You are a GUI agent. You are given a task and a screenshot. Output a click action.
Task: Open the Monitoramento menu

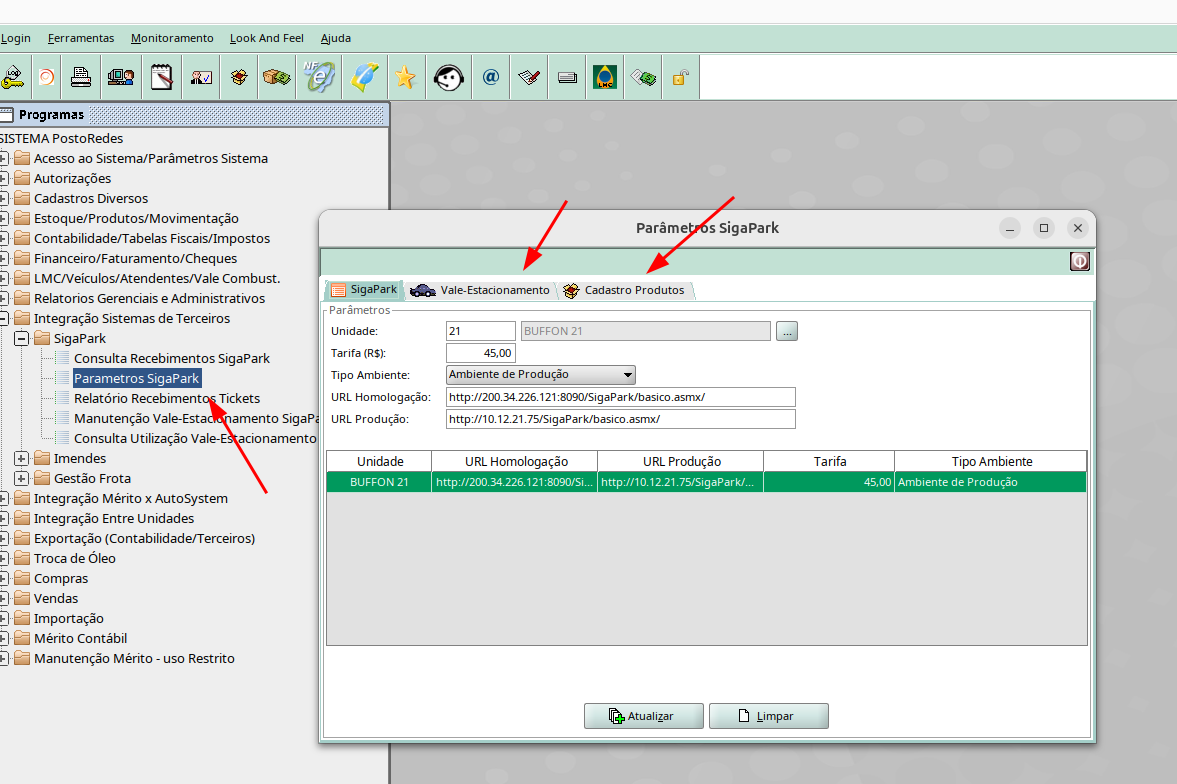pyautogui.click(x=172, y=38)
